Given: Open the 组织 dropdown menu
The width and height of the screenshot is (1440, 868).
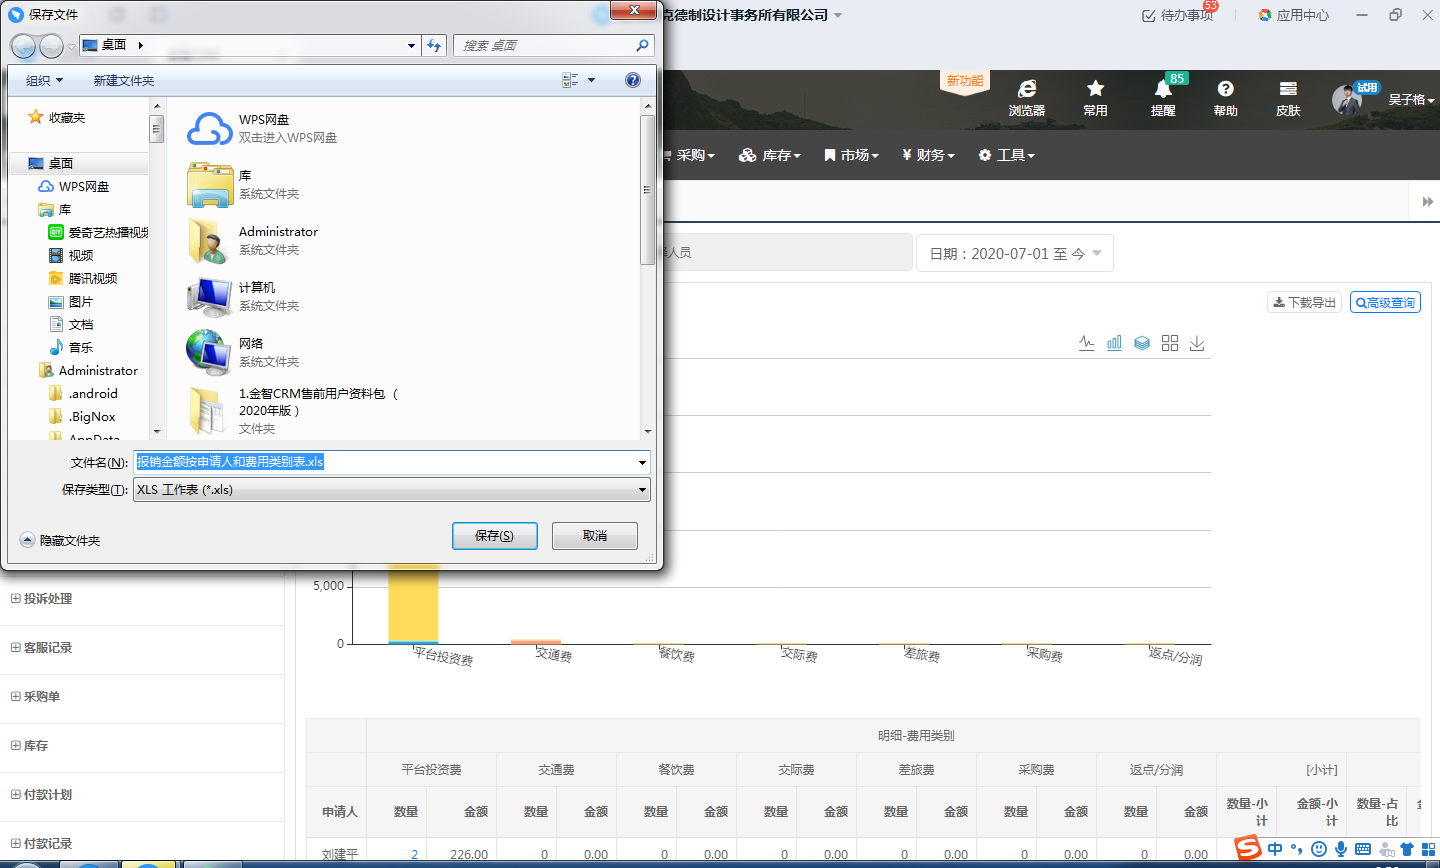Looking at the screenshot, I should pyautogui.click(x=45, y=81).
